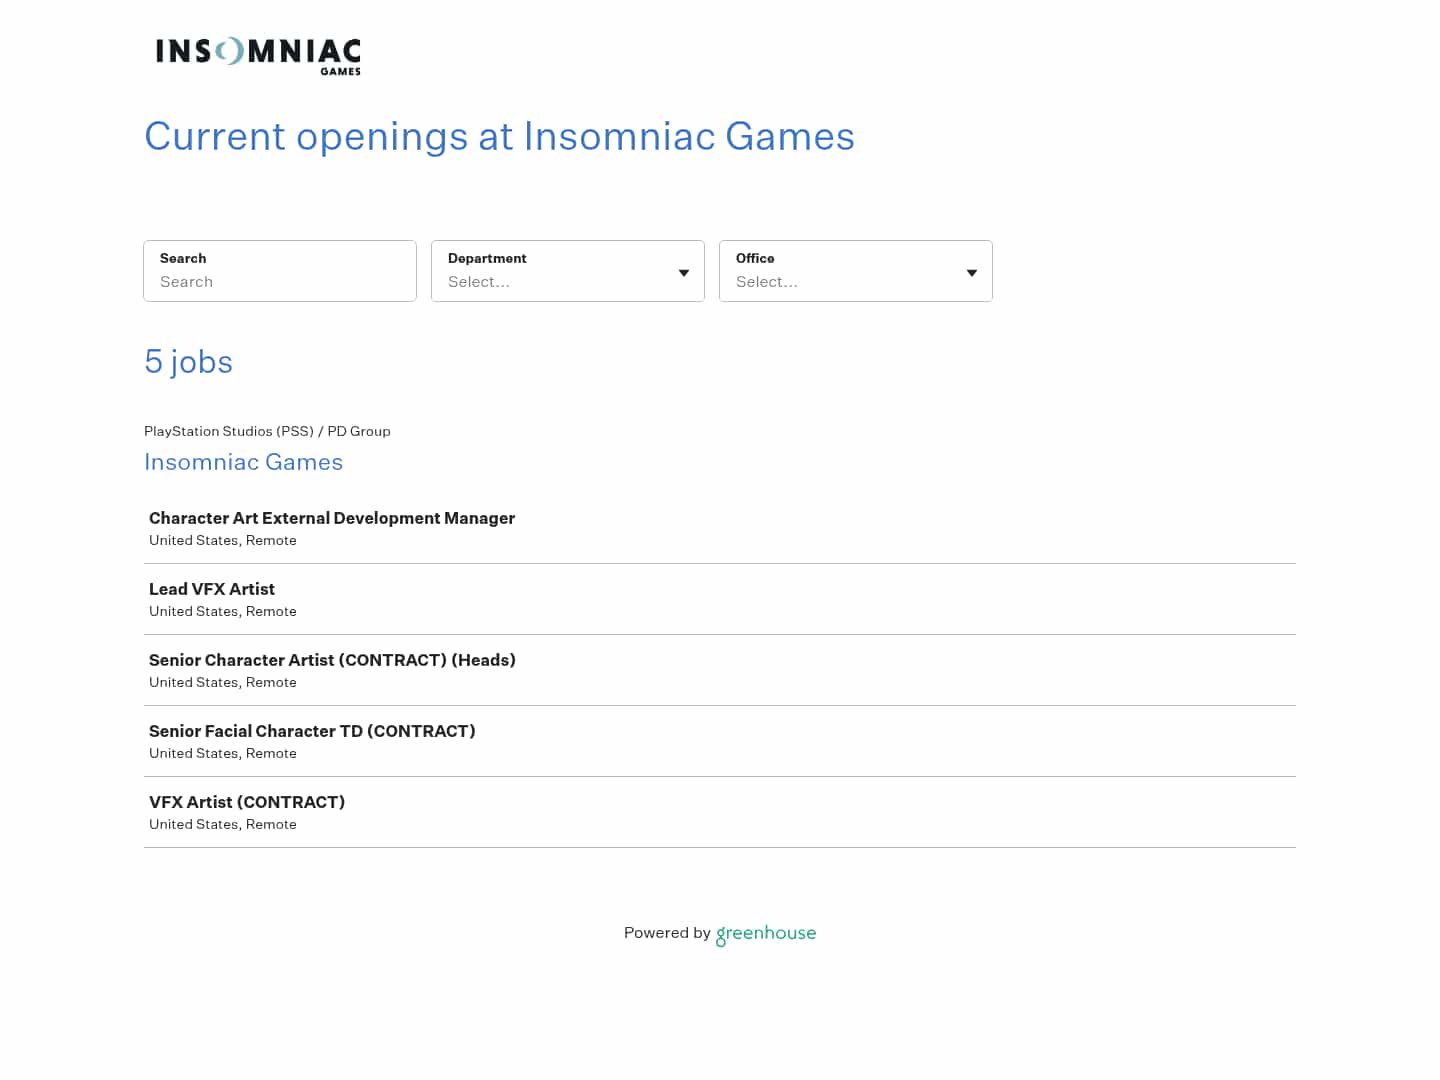Expand the Department select dropdown
Image resolution: width=1440 pixels, height=1080 pixels.
tap(567, 281)
